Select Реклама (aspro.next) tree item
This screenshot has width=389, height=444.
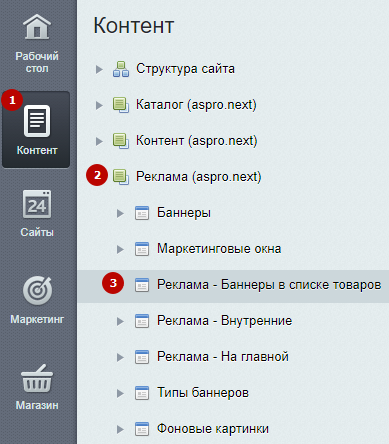click(198, 177)
